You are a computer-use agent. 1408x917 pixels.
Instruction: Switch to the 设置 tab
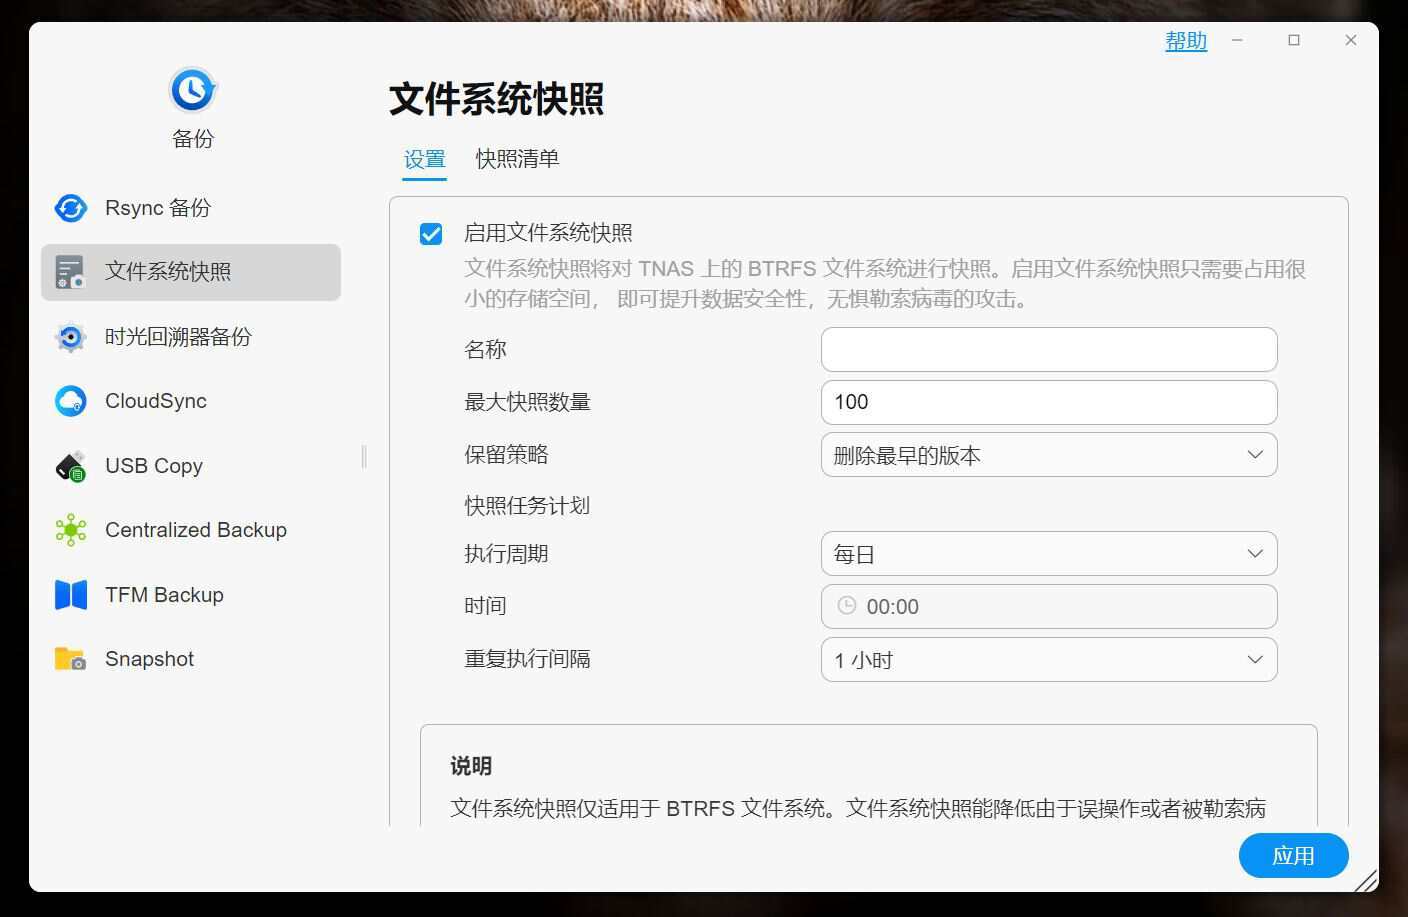click(x=424, y=160)
